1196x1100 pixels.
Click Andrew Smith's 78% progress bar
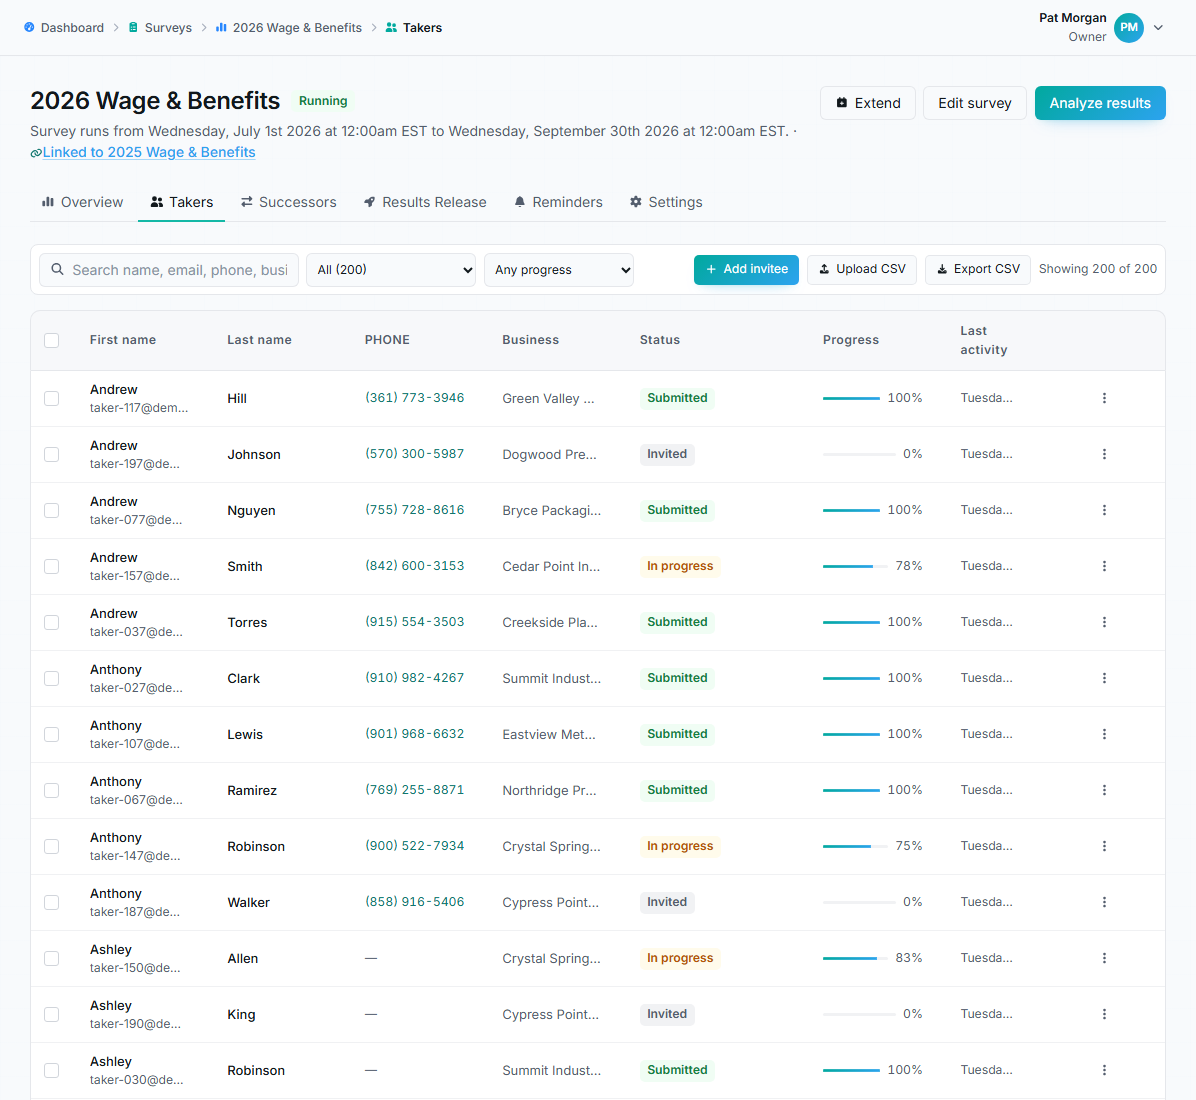click(x=855, y=566)
